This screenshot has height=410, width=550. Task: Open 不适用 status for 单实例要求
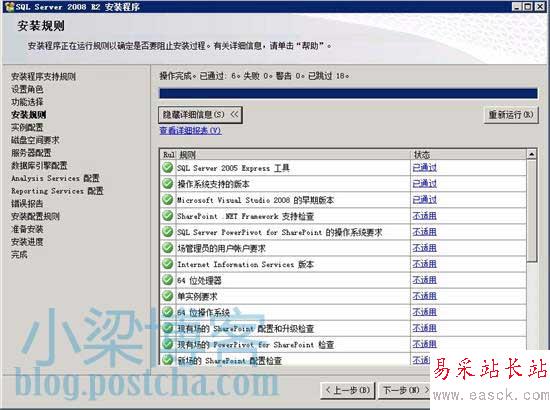point(425,296)
